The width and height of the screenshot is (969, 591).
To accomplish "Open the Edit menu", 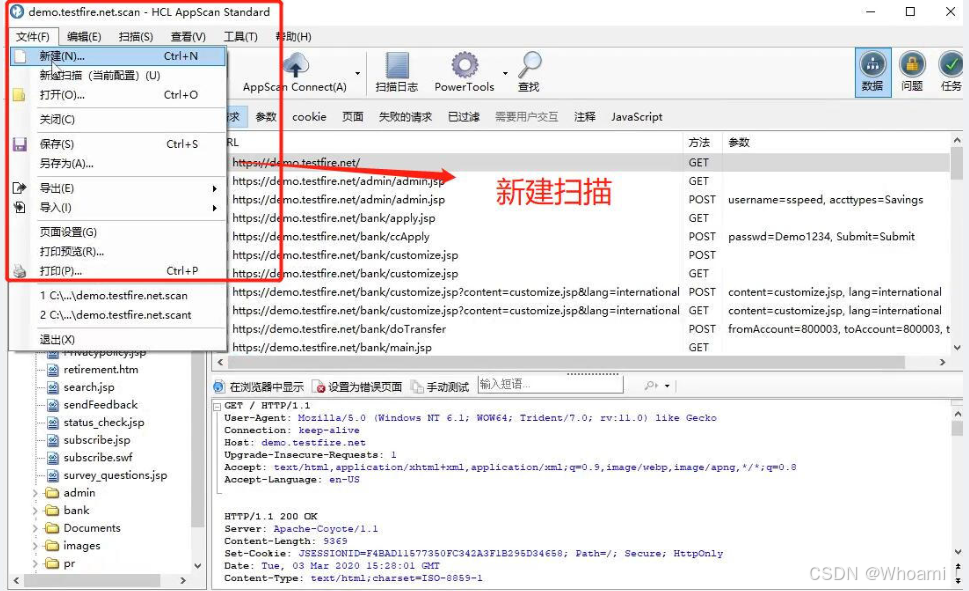I will tap(84, 36).
